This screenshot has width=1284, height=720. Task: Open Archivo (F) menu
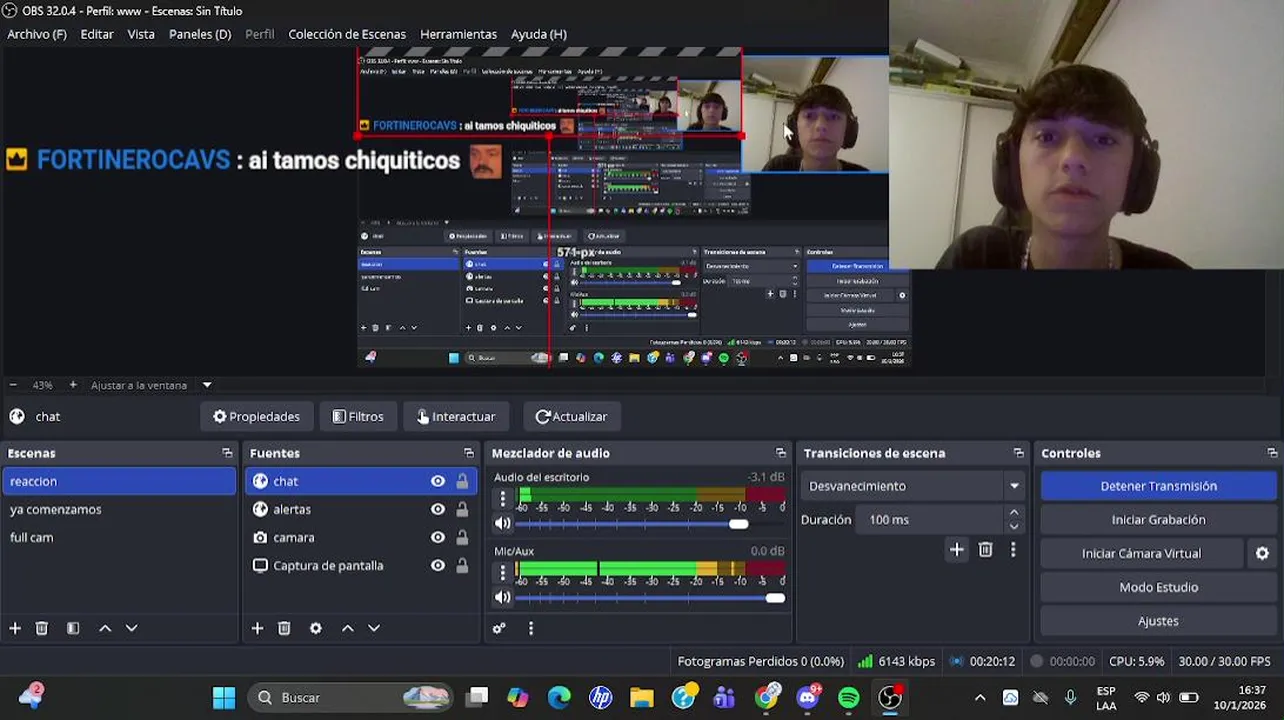click(37, 34)
